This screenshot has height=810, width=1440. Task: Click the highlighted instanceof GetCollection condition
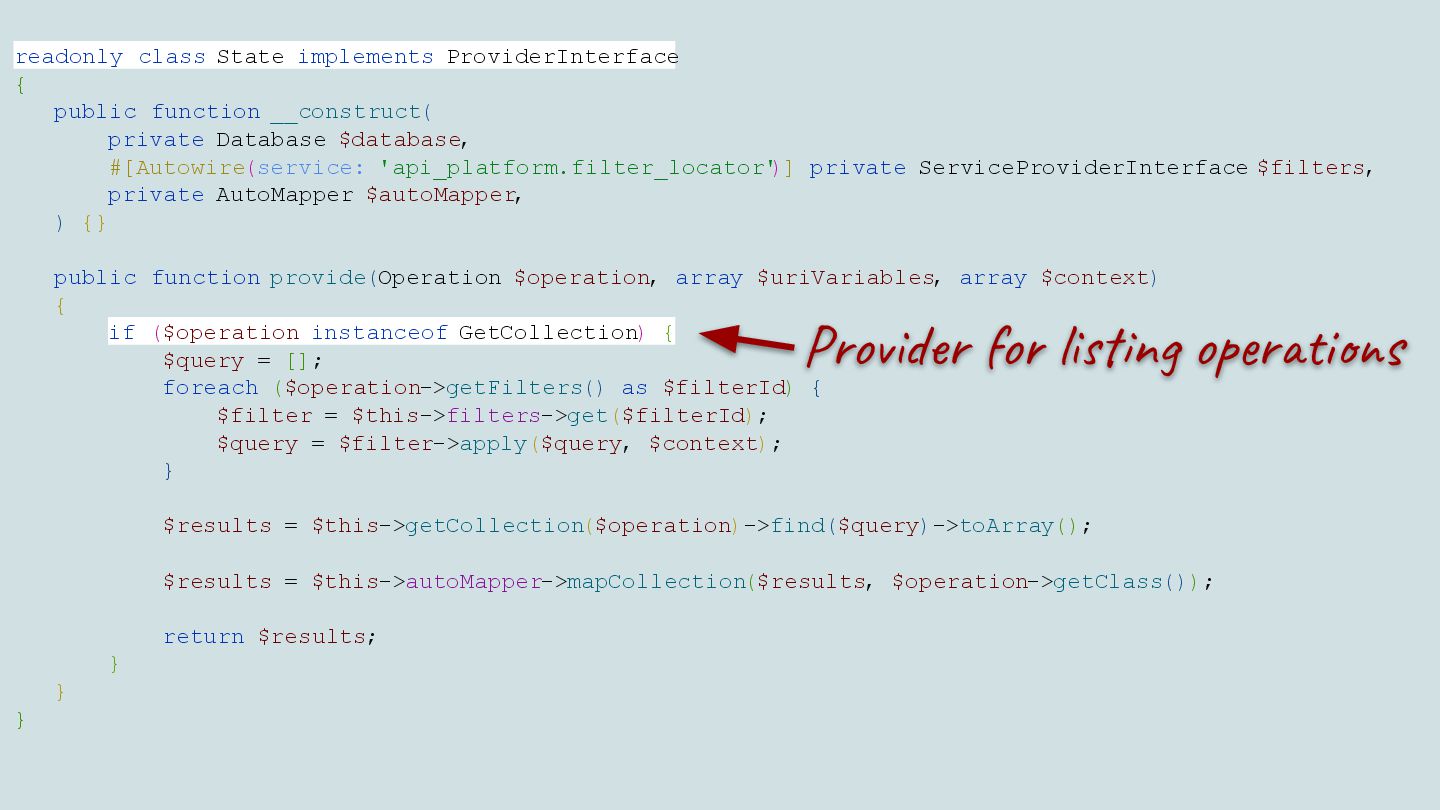click(x=391, y=332)
